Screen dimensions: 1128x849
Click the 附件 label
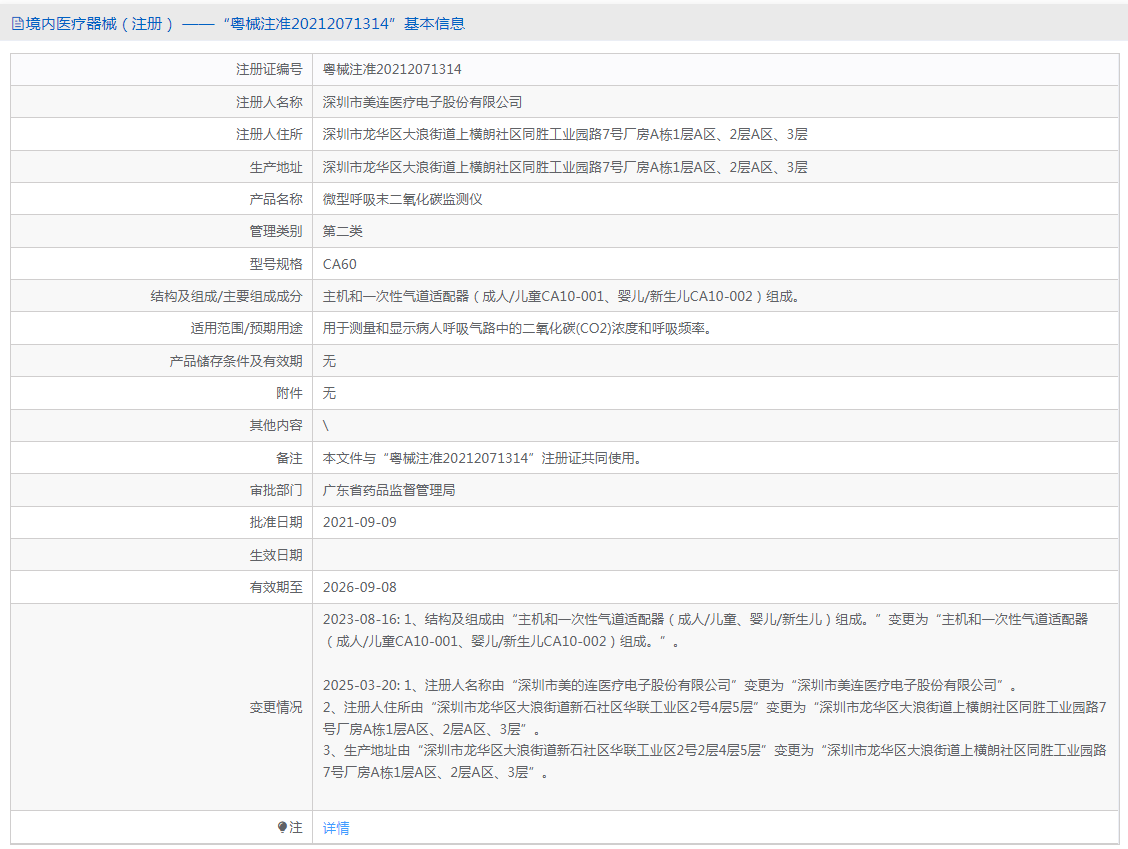289,393
